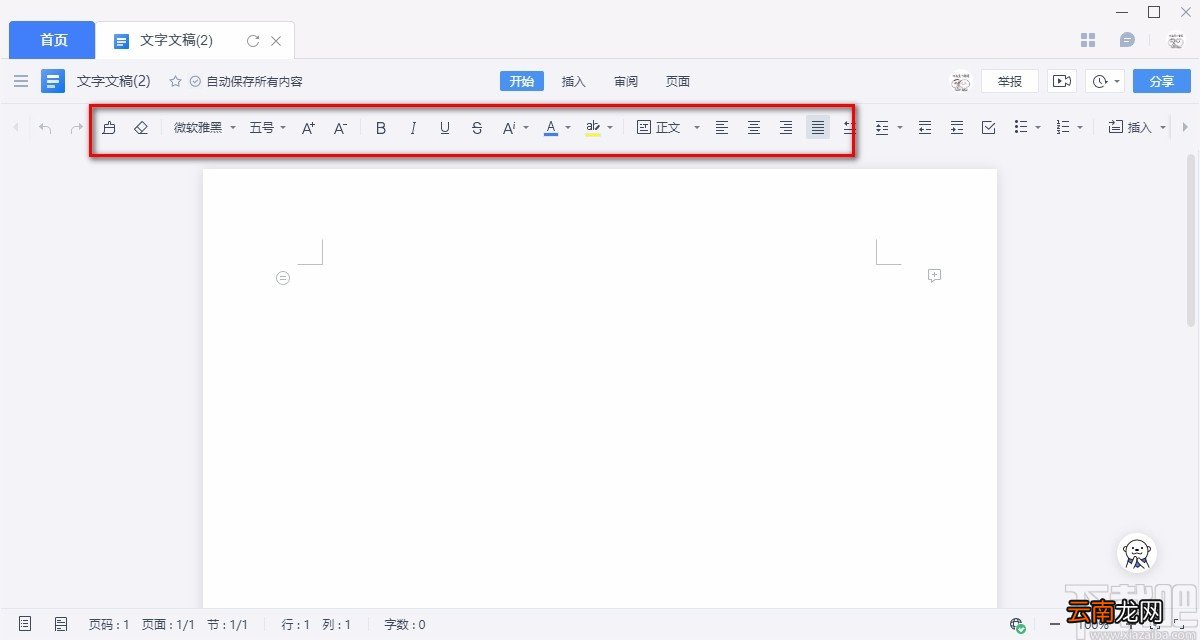
Task: Click the 举报 button
Action: click(x=1010, y=81)
